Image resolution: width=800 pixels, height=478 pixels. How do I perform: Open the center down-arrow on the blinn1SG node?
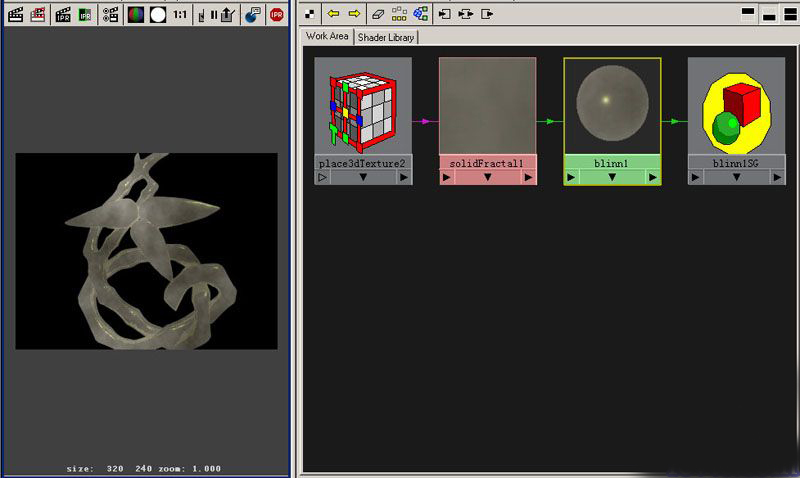click(x=736, y=177)
